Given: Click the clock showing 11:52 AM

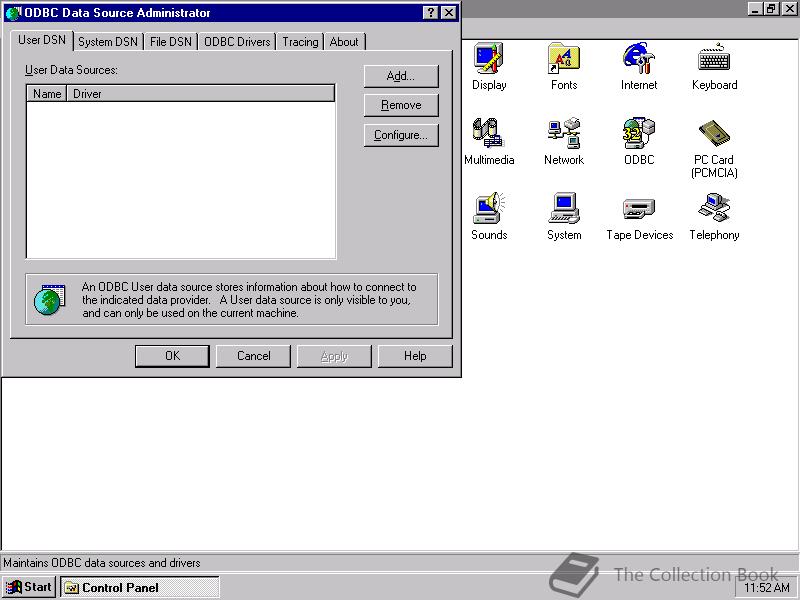Looking at the screenshot, I should [767, 588].
